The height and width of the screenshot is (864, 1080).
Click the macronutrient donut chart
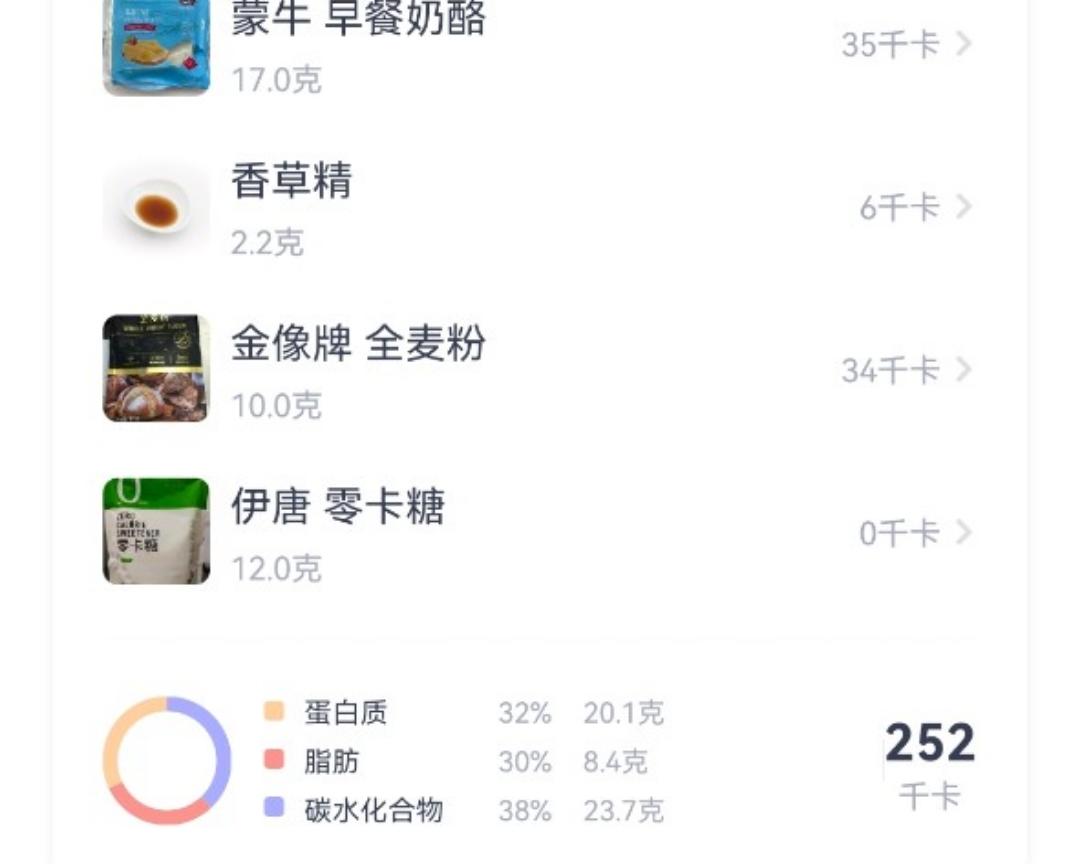click(x=167, y=760)
